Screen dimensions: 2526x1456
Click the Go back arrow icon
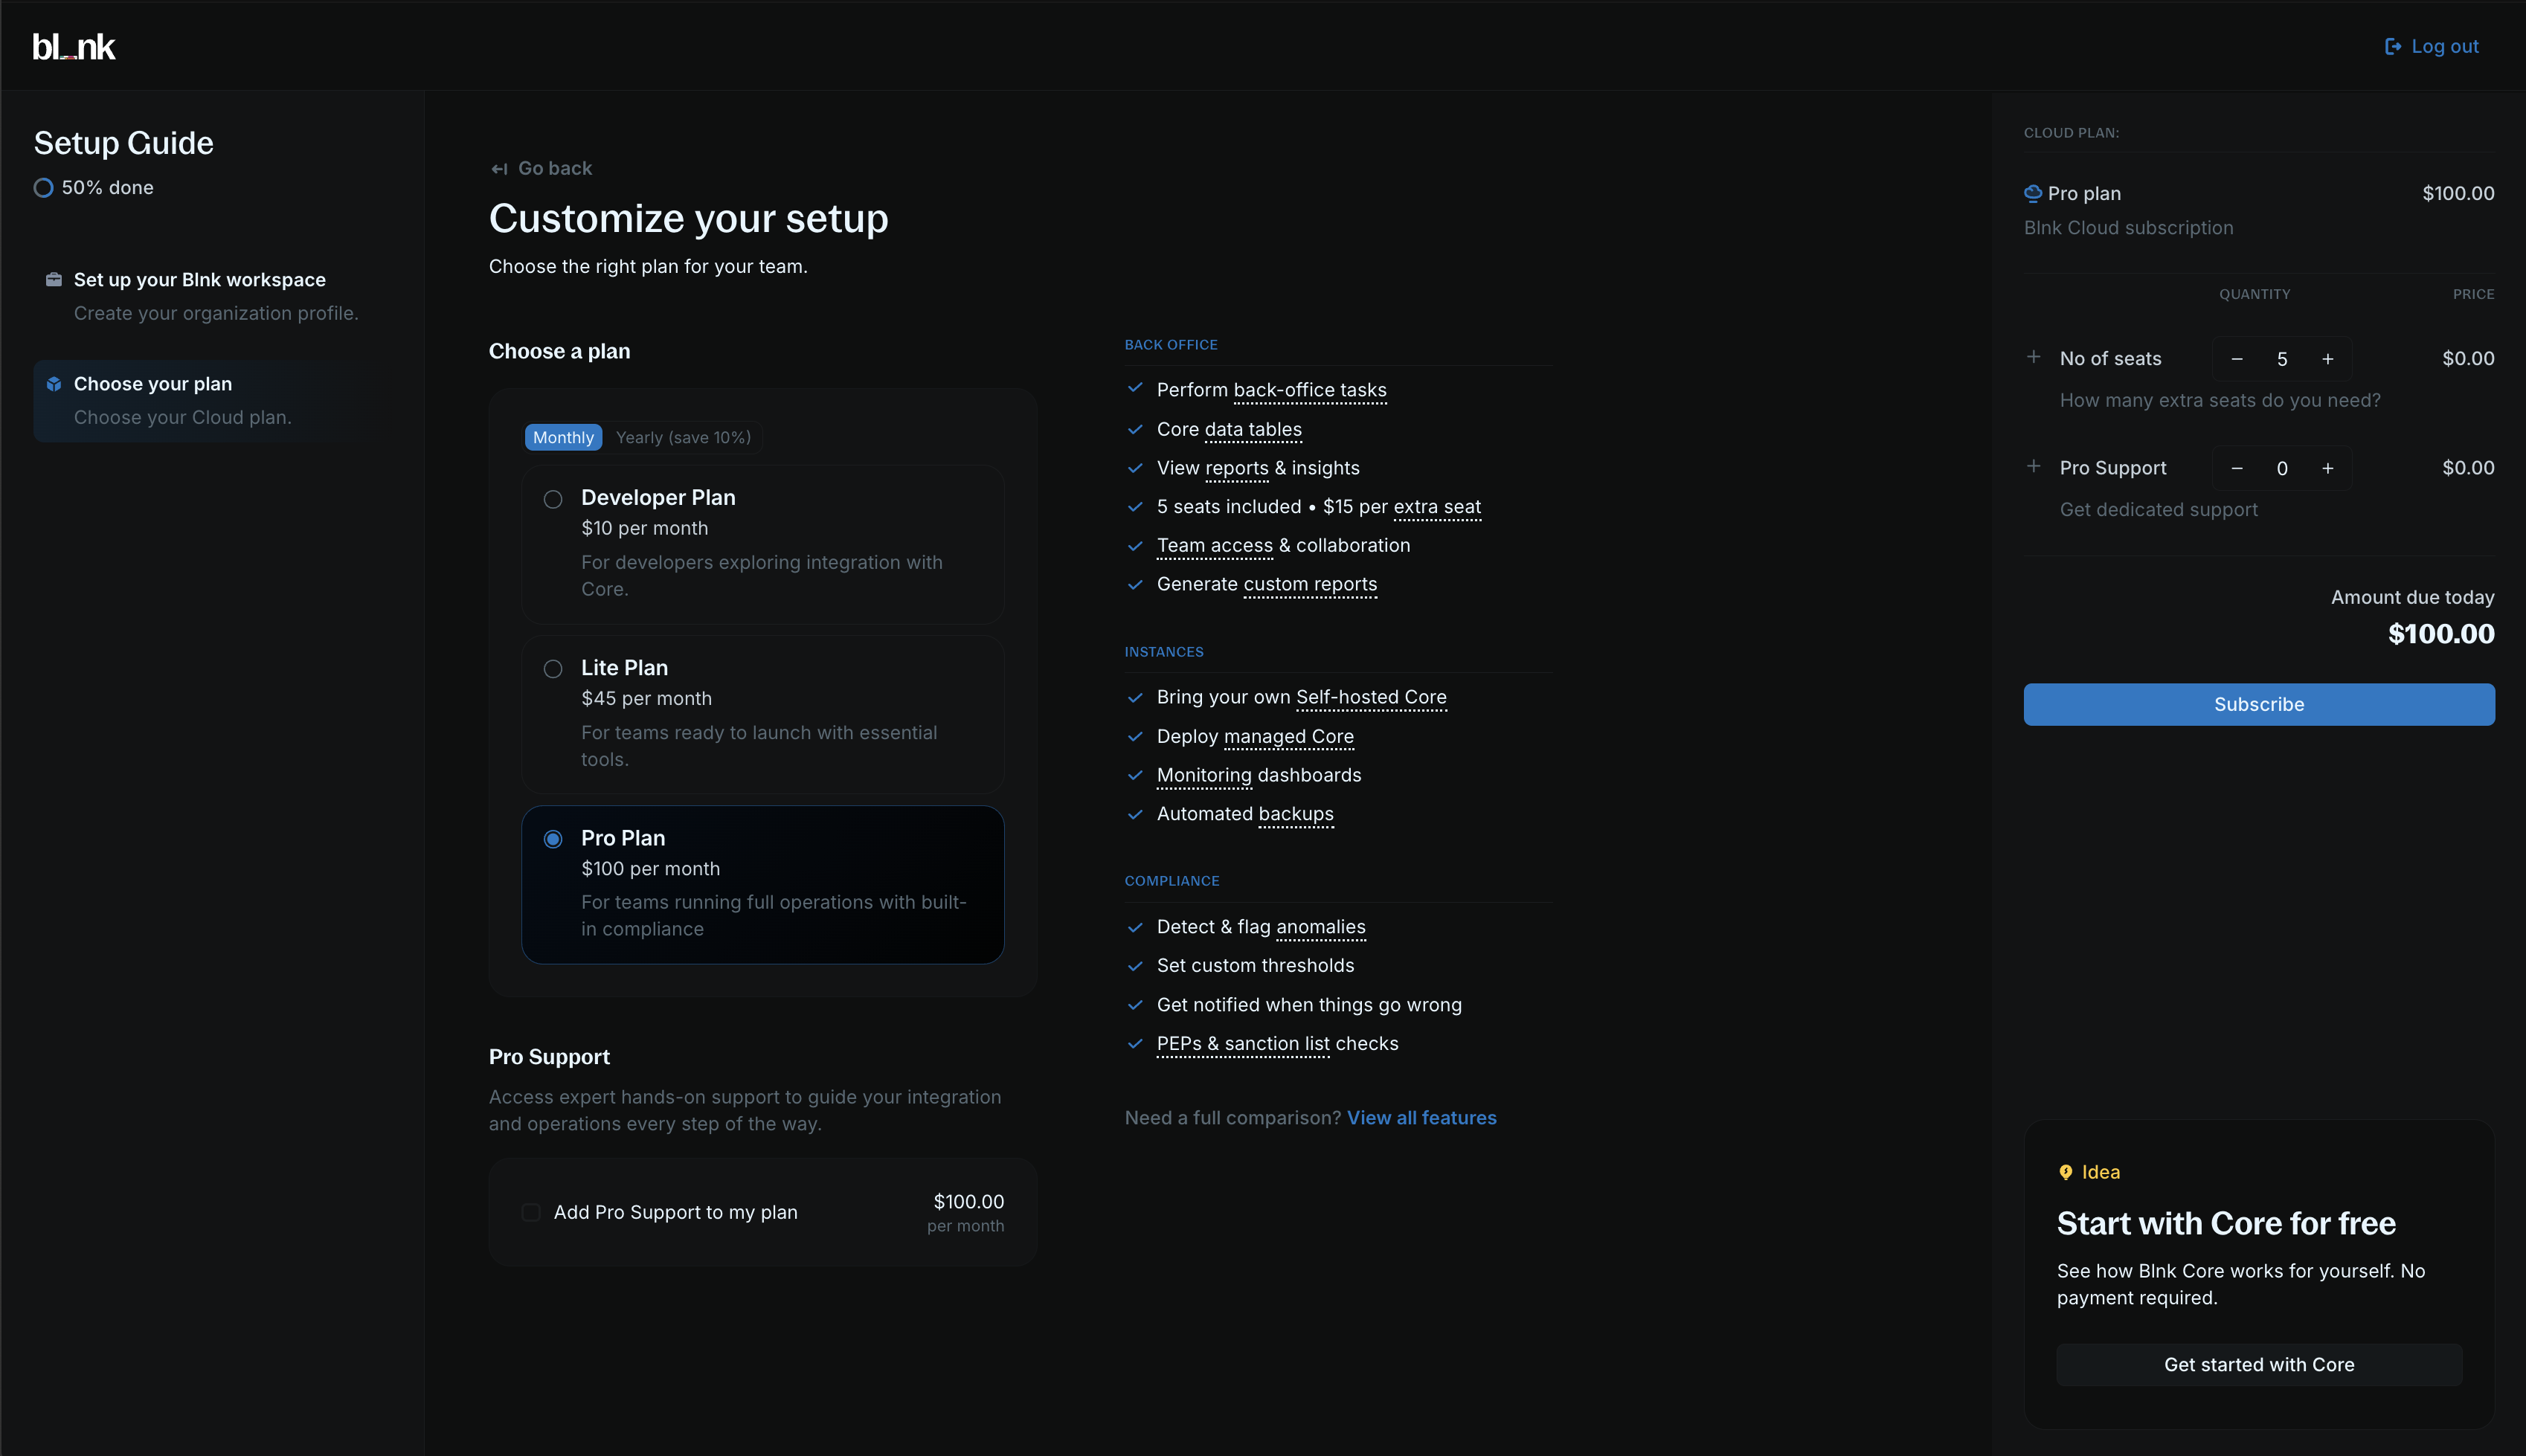click(x=499, y=169)
